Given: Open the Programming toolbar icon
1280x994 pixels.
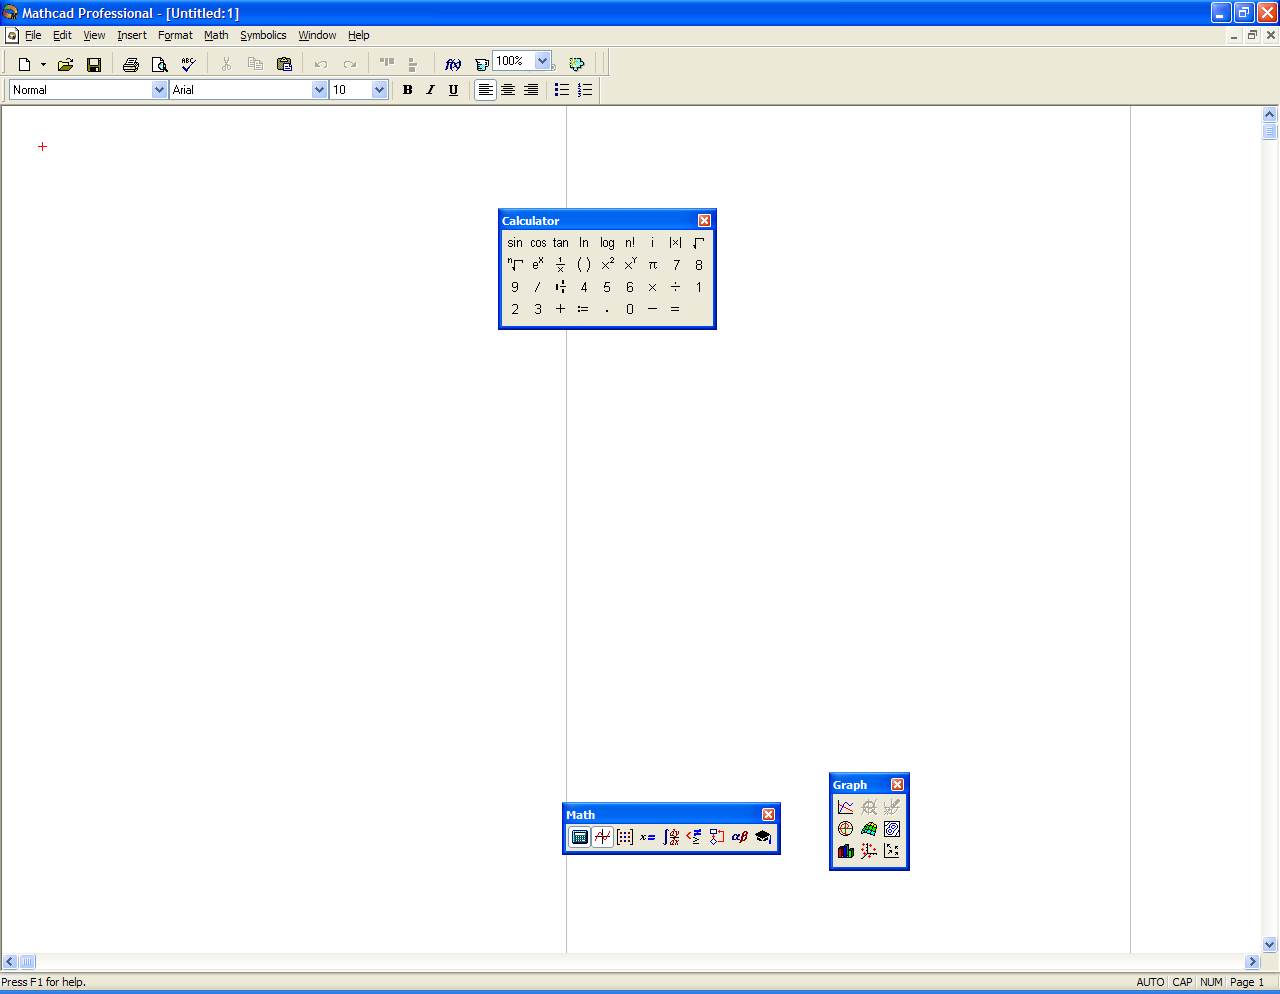Looking at the screenshot, I should (717, 837).
